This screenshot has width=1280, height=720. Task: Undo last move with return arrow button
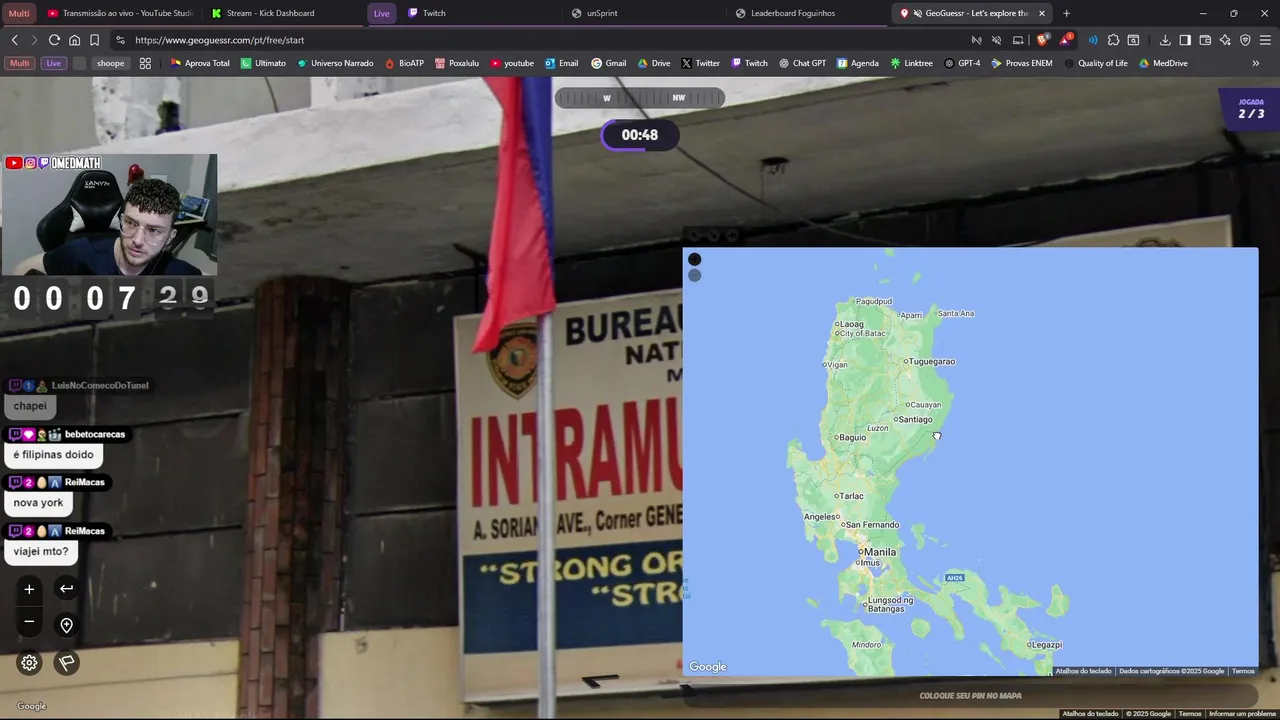(66, 589)
